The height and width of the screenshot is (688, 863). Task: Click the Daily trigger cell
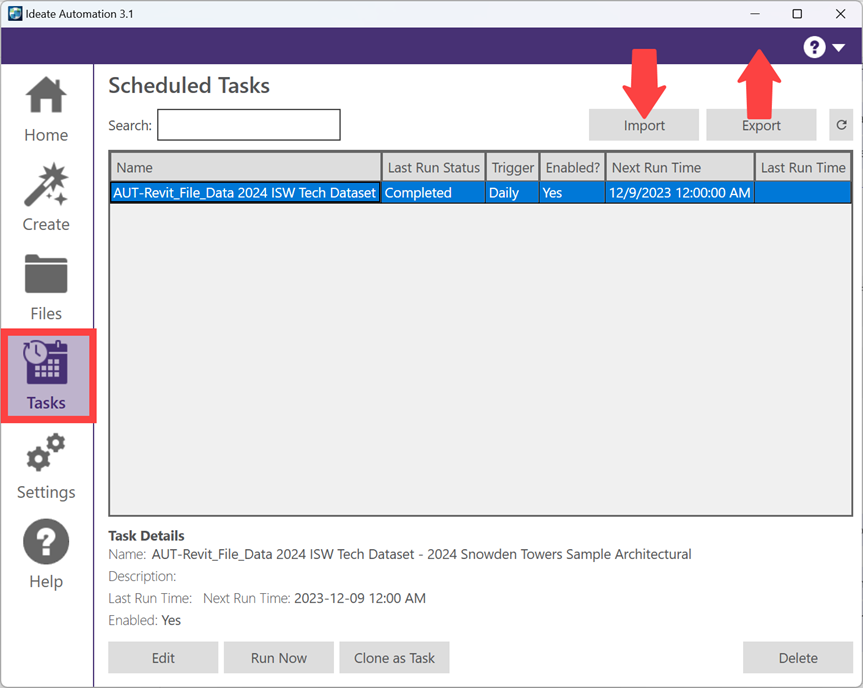tap(512, 193)
